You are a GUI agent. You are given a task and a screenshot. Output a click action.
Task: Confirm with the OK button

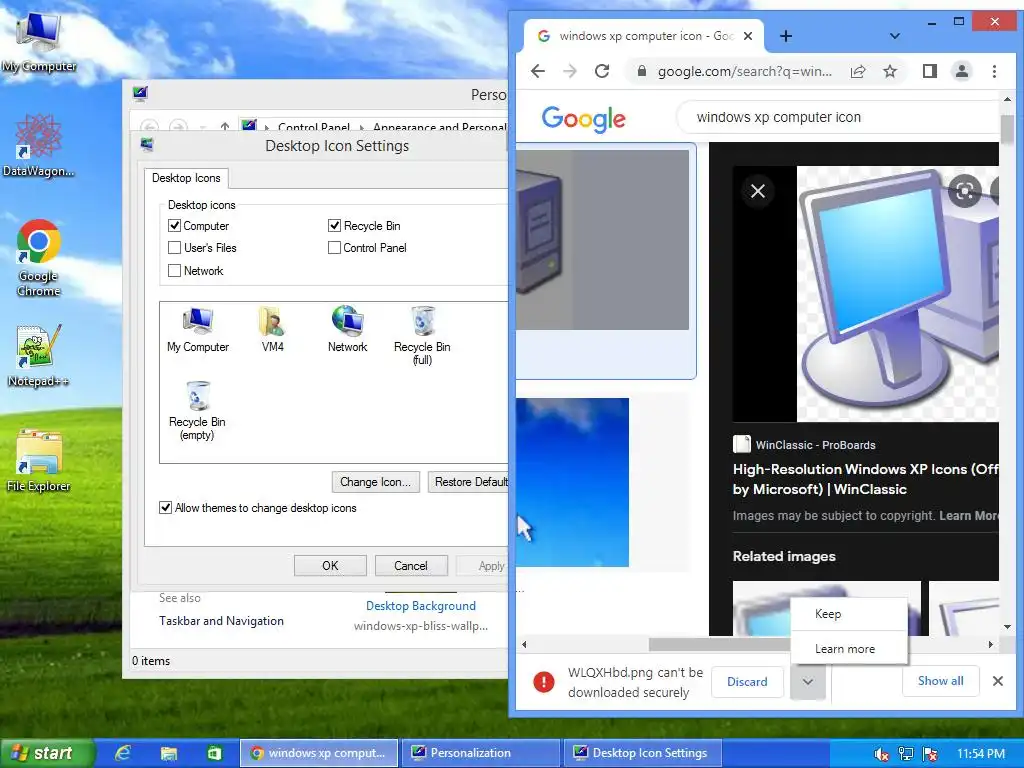pos(330,566)
